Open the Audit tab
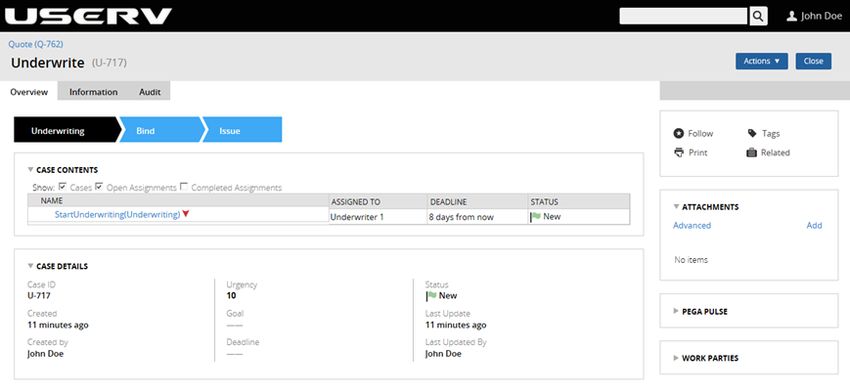This screenshot has height=391, width=850. pos(150,92)
